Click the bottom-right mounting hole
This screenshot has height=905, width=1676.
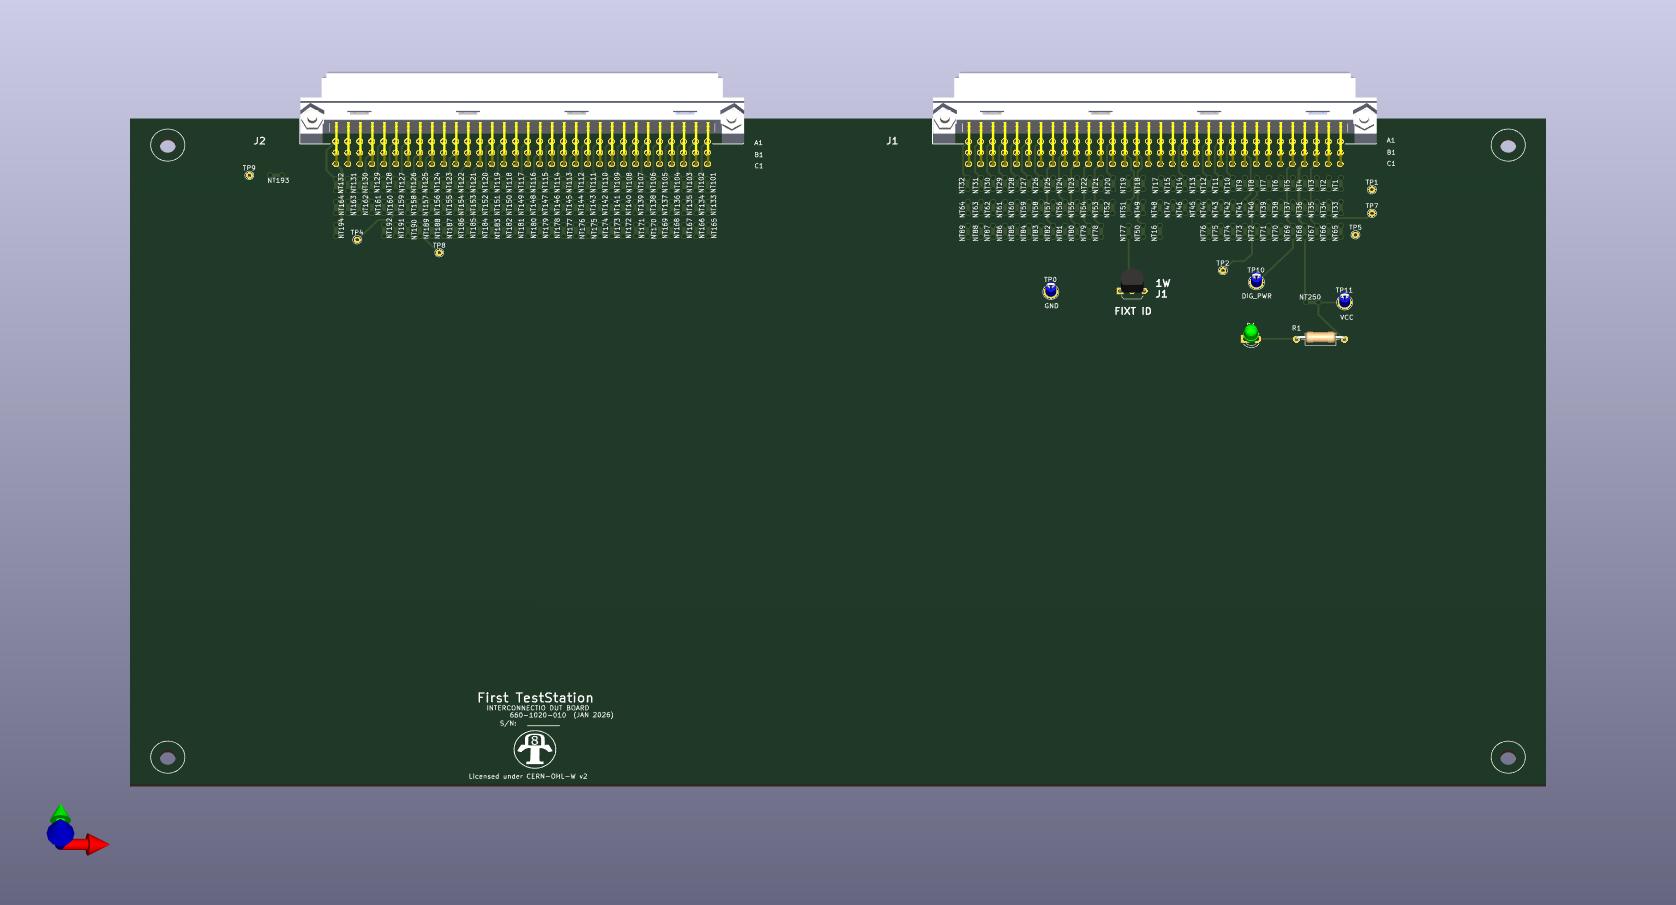coord(1508,758)
